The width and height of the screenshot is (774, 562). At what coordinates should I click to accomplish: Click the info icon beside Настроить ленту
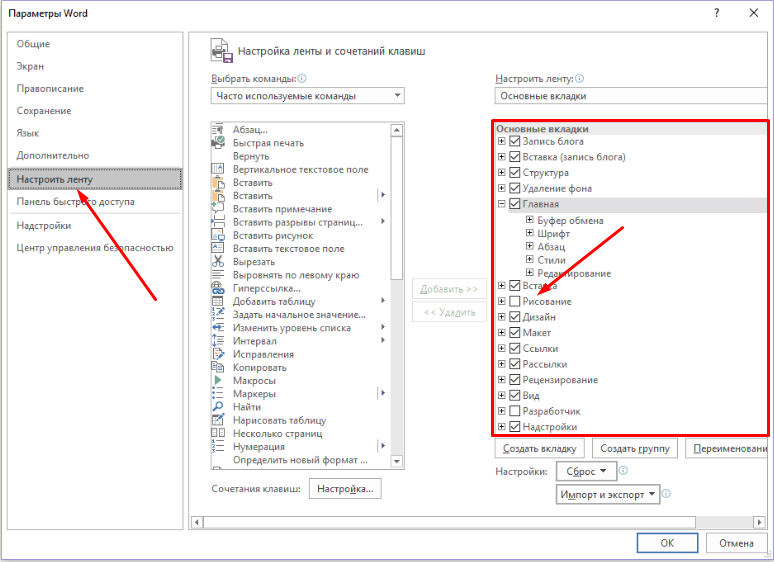580,78
